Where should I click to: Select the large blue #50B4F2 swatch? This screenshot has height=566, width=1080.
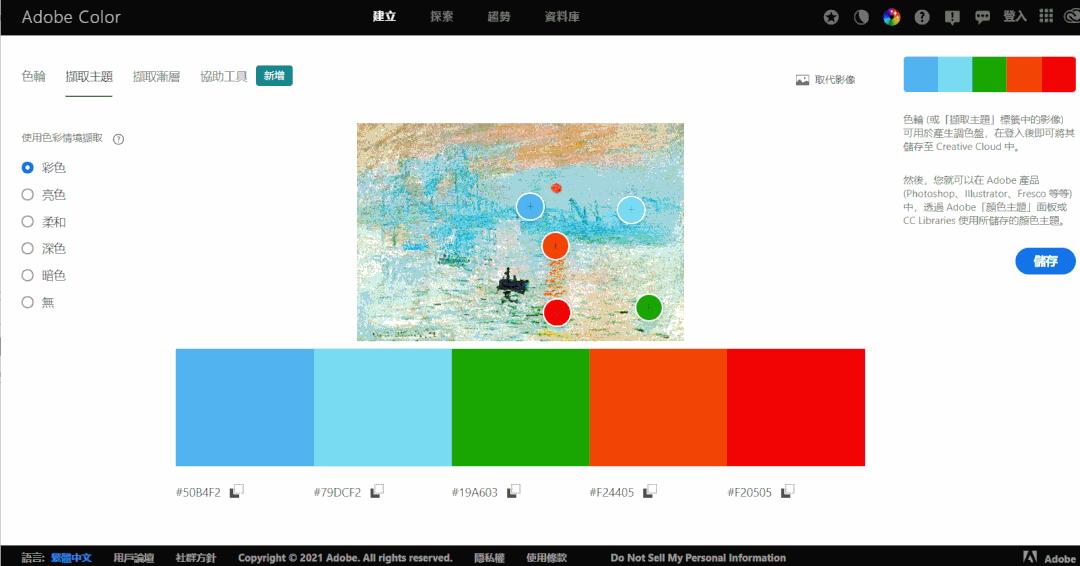click(x=245, y=407)
